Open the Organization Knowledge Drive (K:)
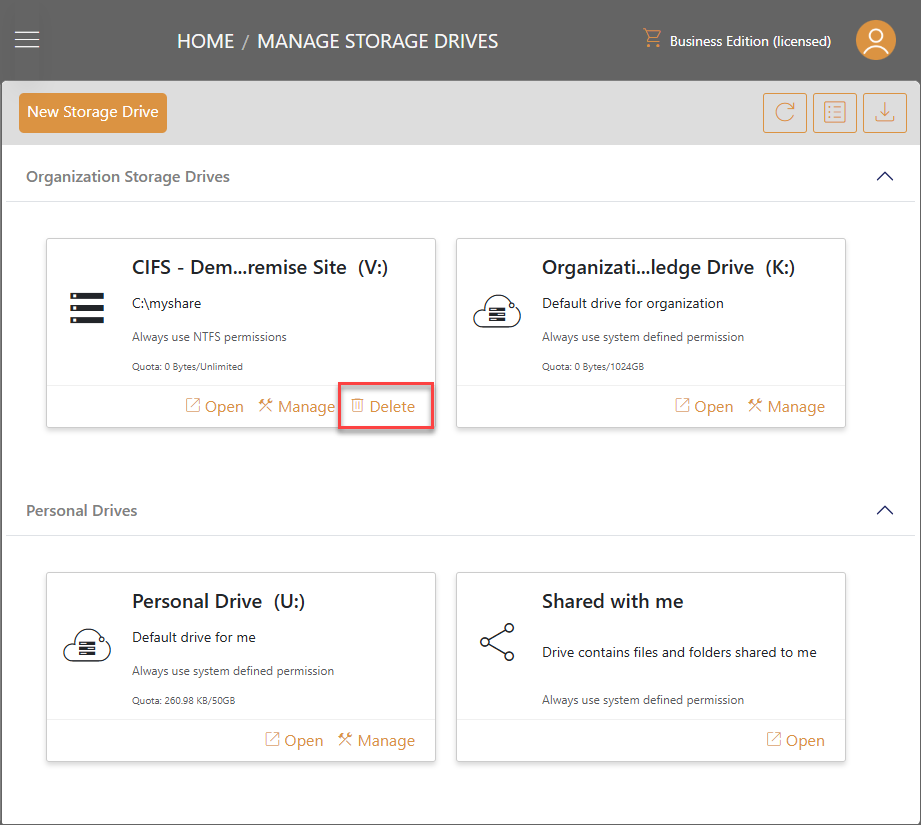The width and height of the screenshot is (921, 825). pos(704,406)
